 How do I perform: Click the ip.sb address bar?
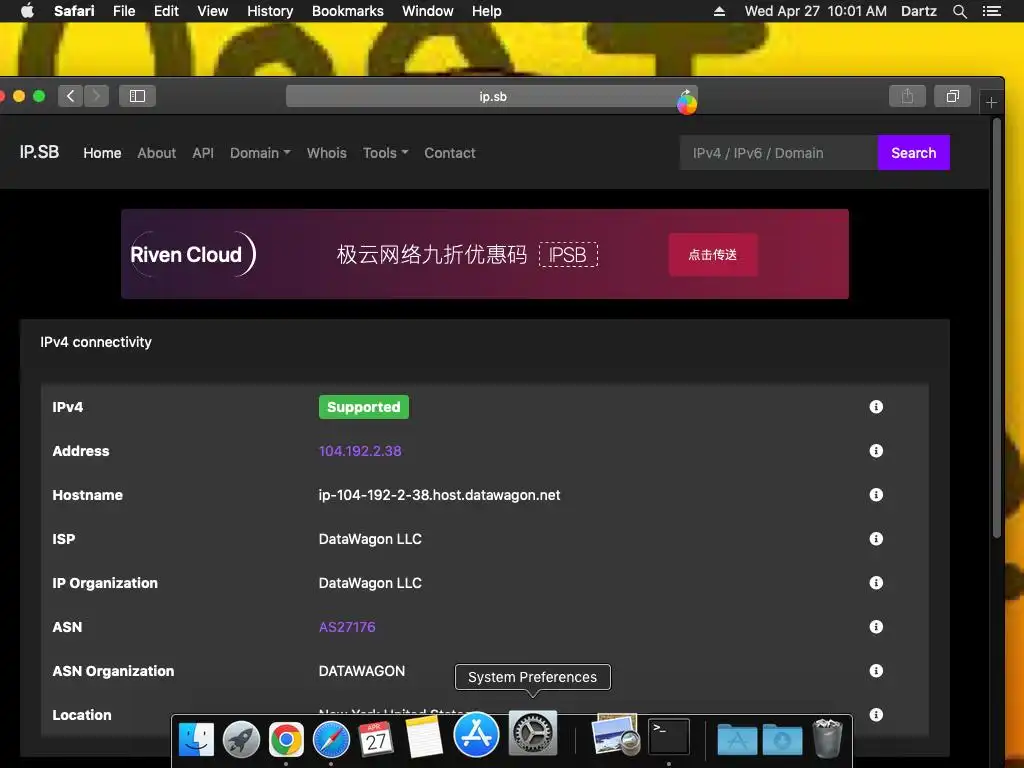[492, 96]
